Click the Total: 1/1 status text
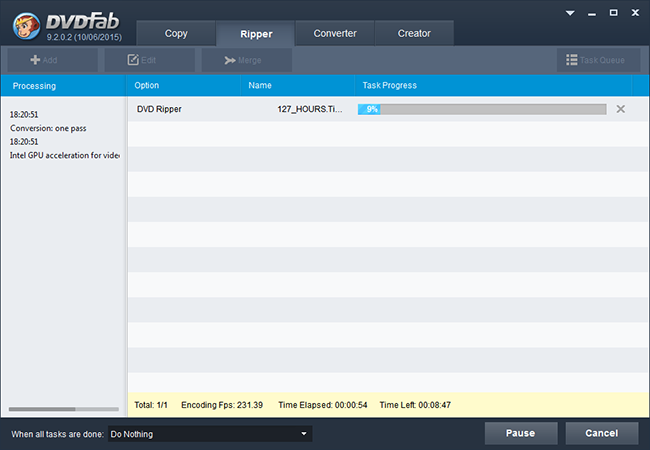This screenshot has height=450, width=650. 151,405
